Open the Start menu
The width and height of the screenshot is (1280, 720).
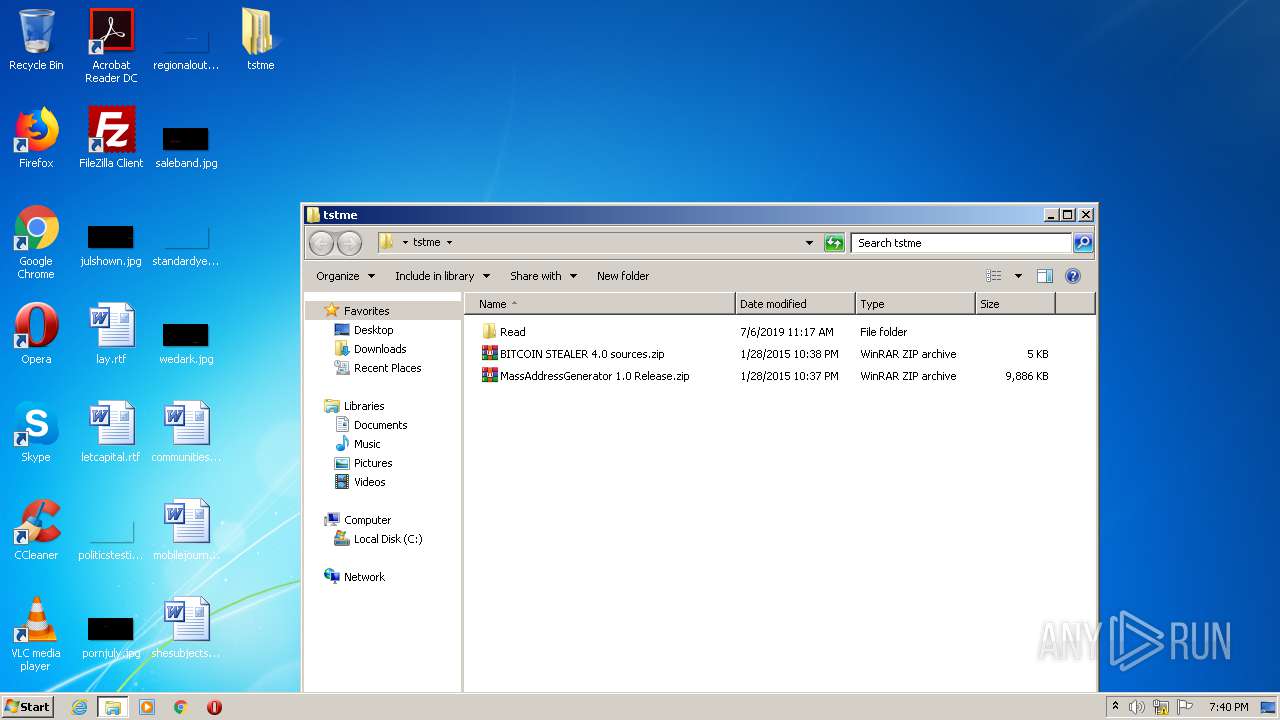click(28, 707)
